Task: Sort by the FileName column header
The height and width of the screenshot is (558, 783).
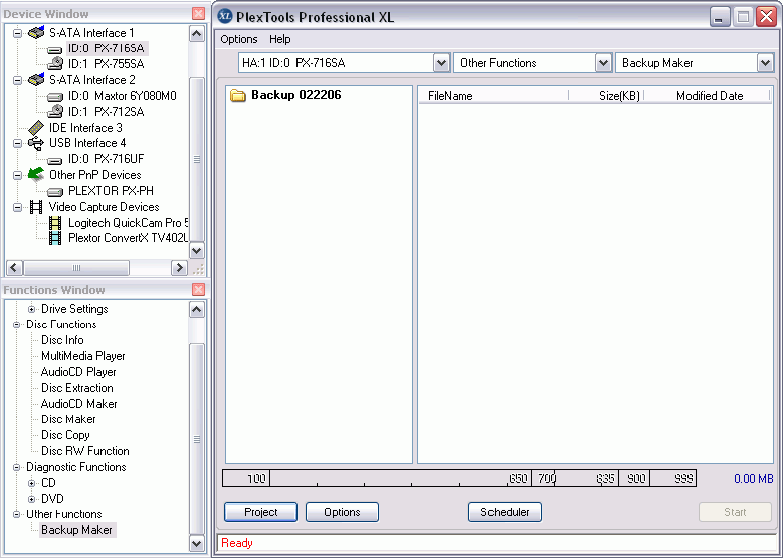Action: pyautogui.click(x=493, y=95)
